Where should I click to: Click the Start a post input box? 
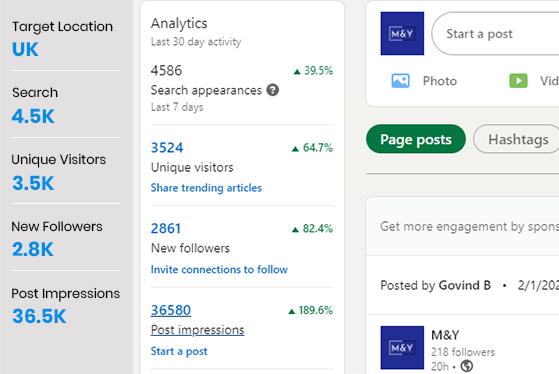pyautogui.click(x=495, y=34)
